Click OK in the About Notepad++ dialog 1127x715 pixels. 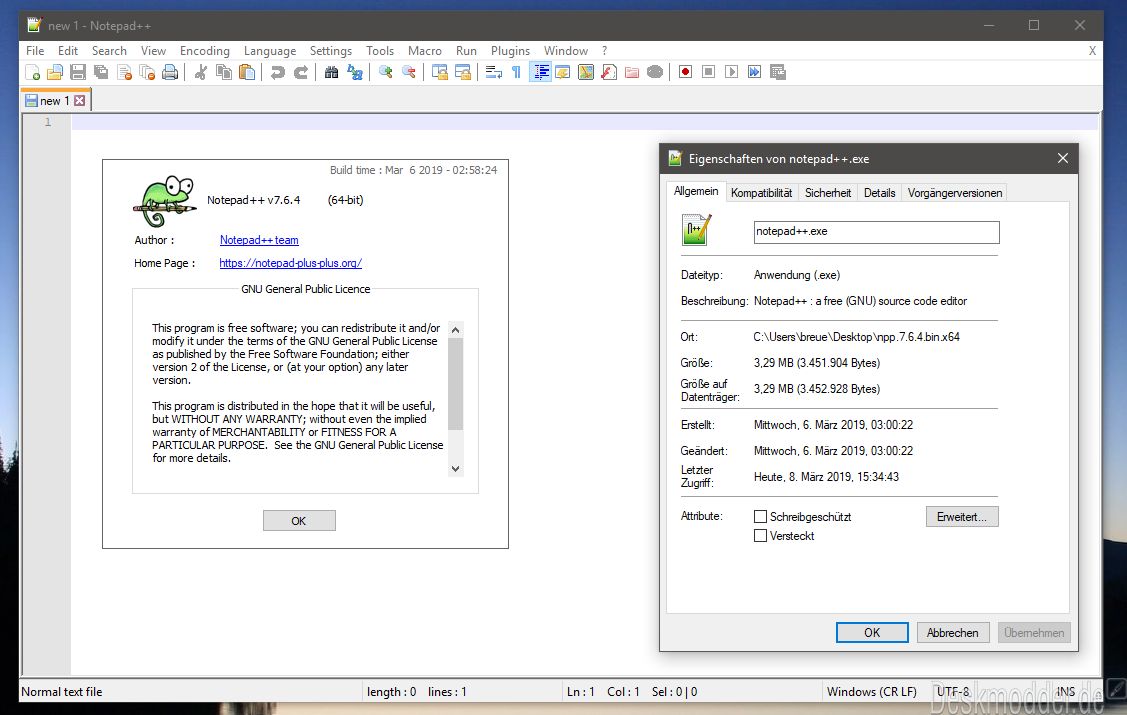tap(299, 521)
